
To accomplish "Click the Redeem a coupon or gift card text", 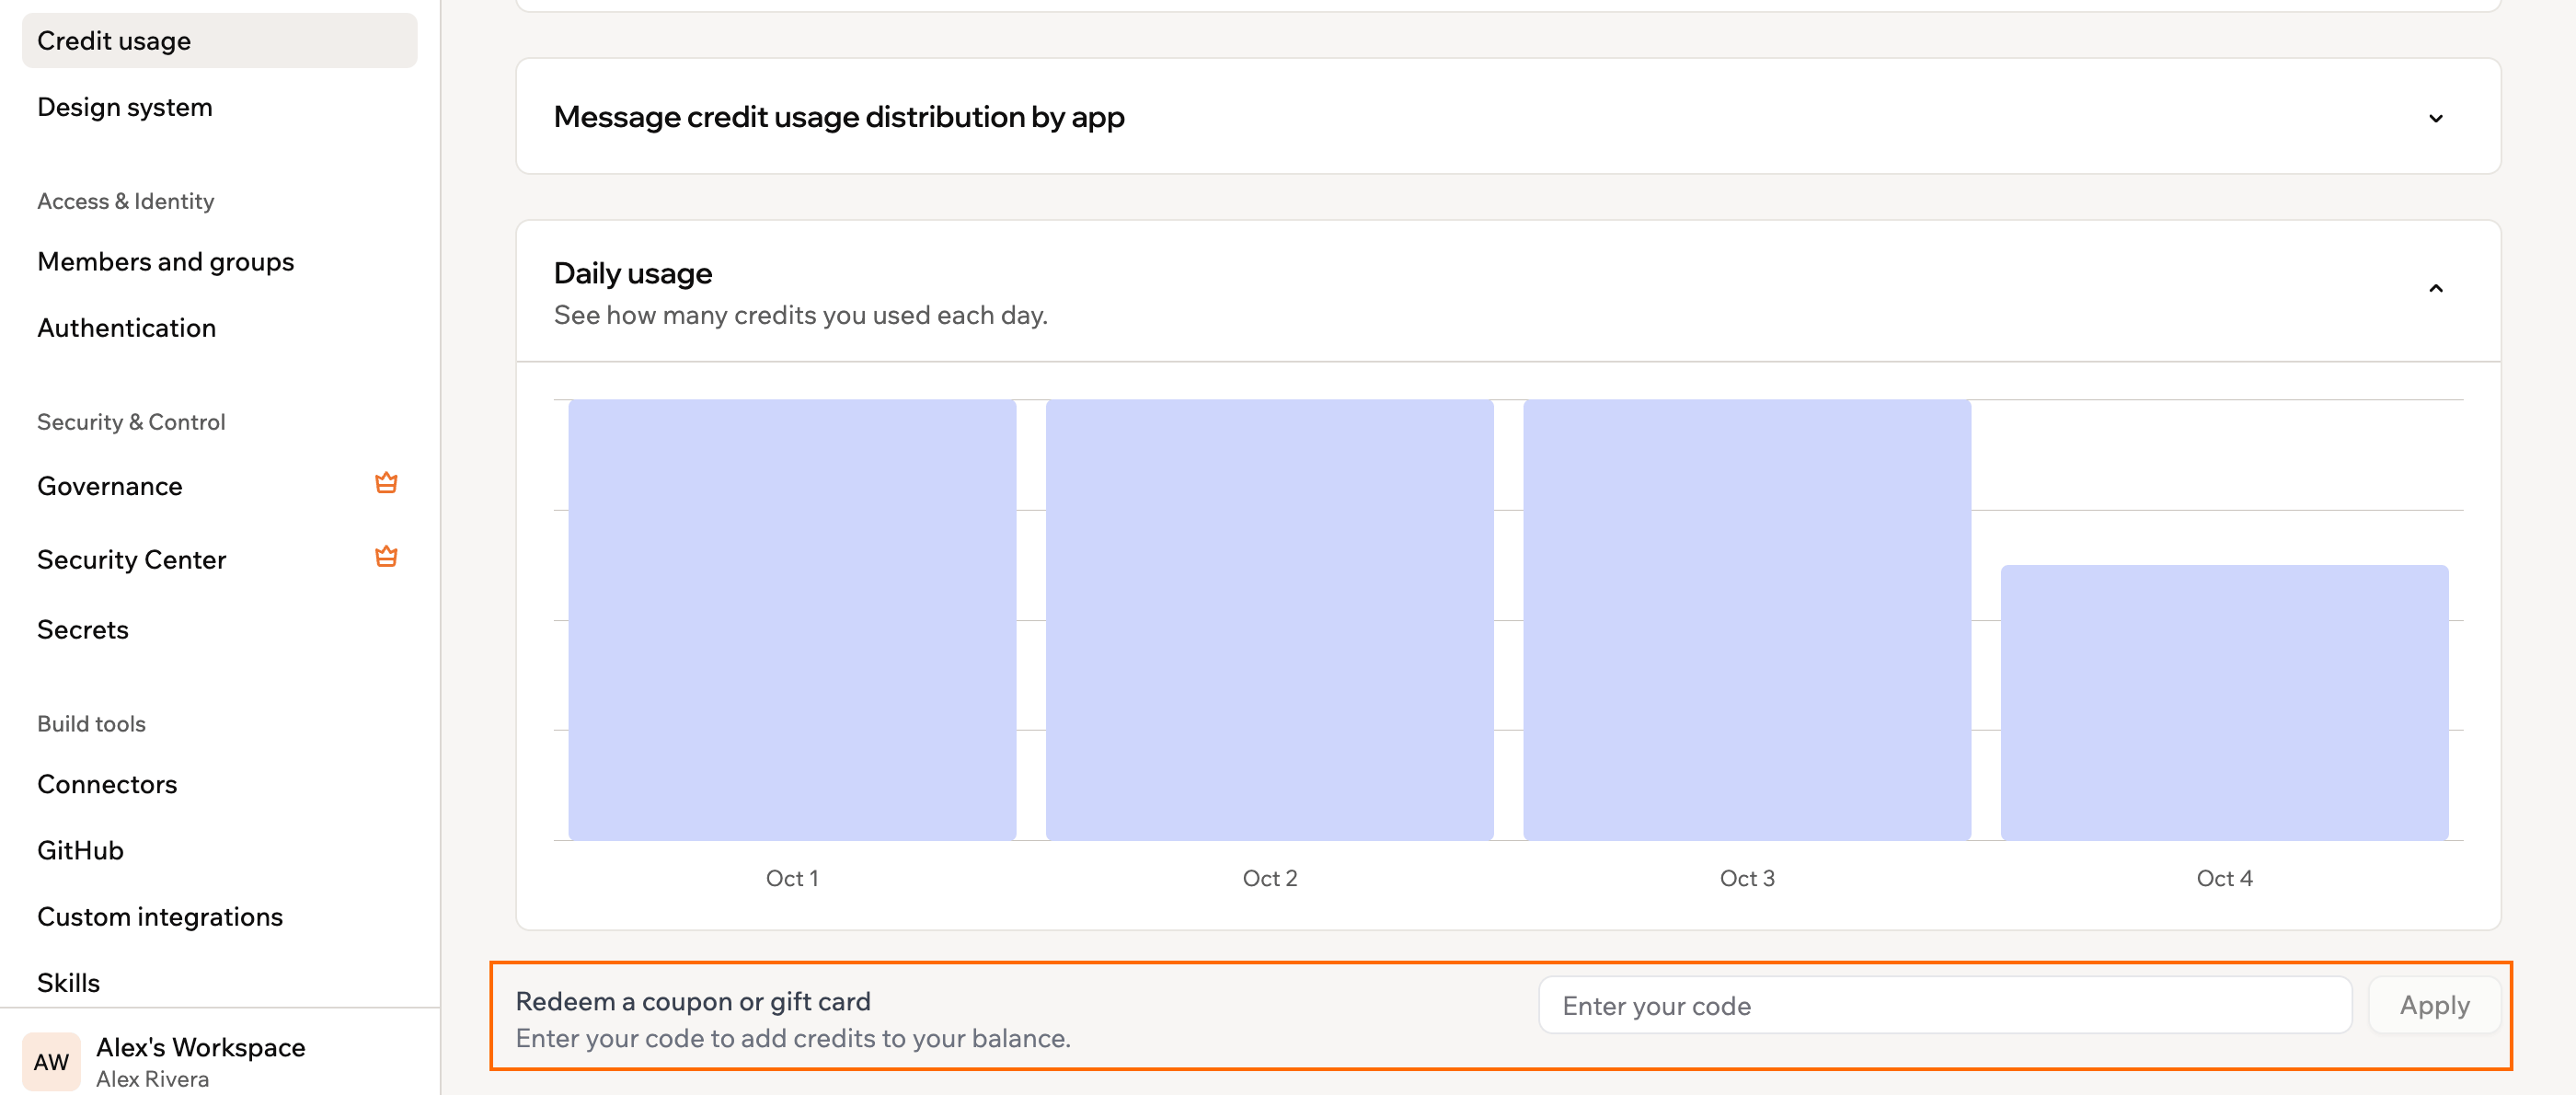I will [x=693, y=1001].
